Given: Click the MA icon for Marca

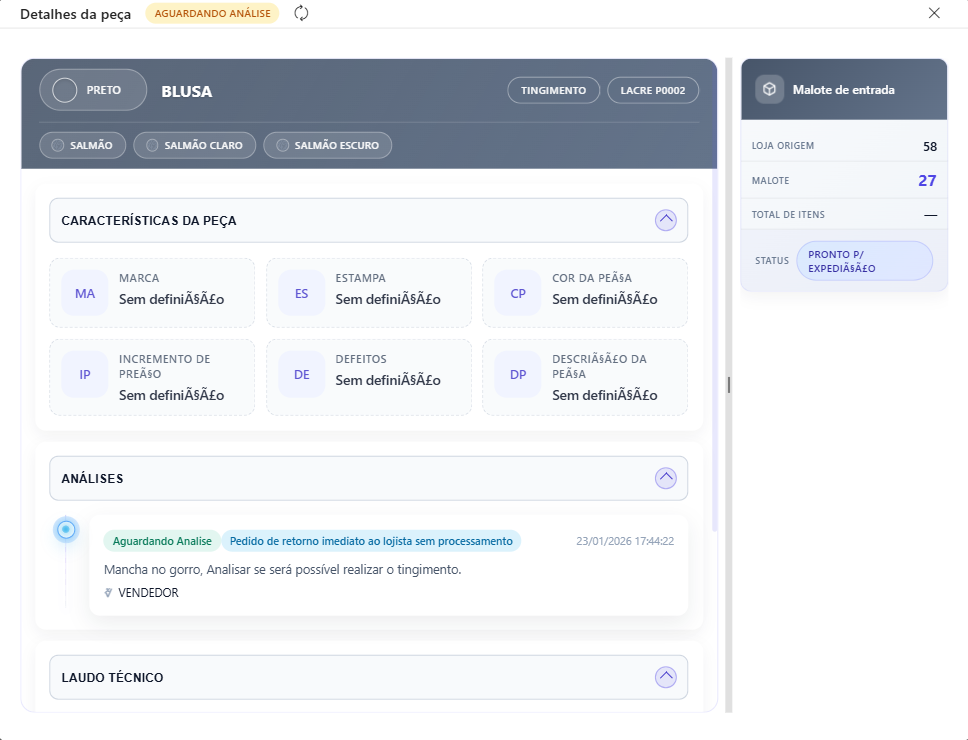Looking at the screenshot, I should pyautogui.click(x=85, y=293).
